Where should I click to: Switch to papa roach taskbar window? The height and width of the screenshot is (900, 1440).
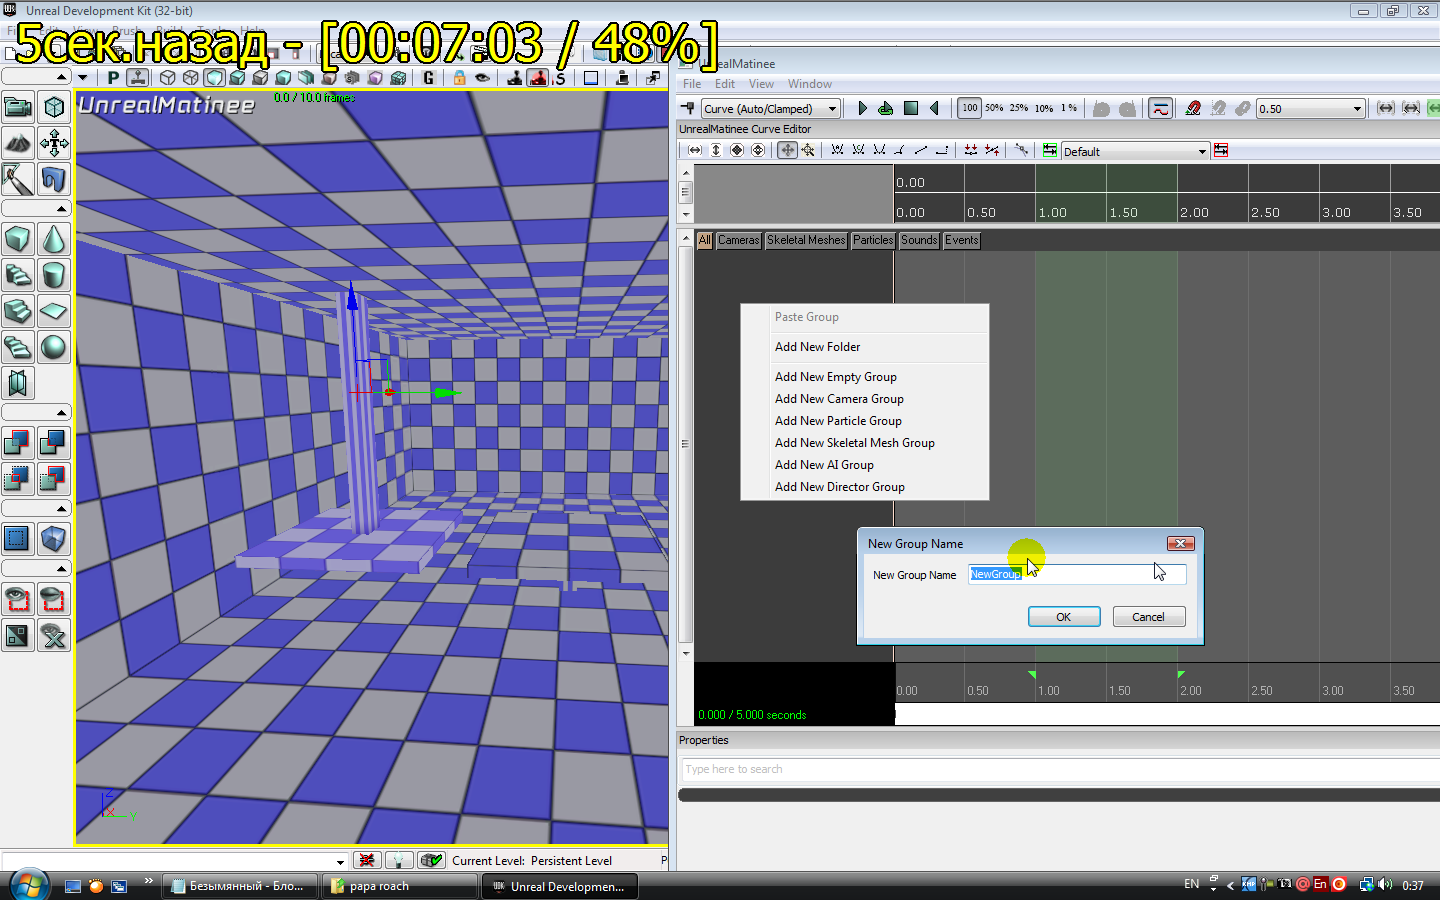pyautogui.click(x=399, y=886)
